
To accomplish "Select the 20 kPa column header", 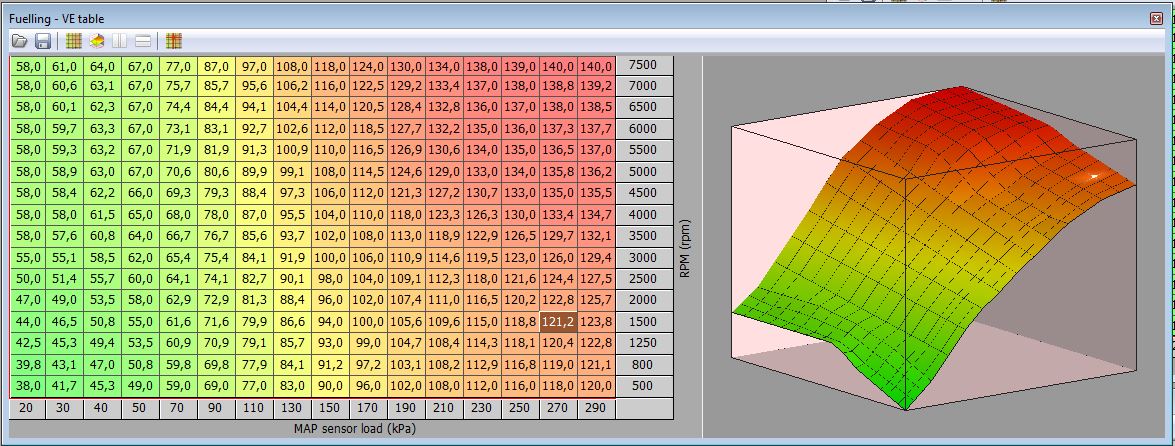I will tap(25, 408).
